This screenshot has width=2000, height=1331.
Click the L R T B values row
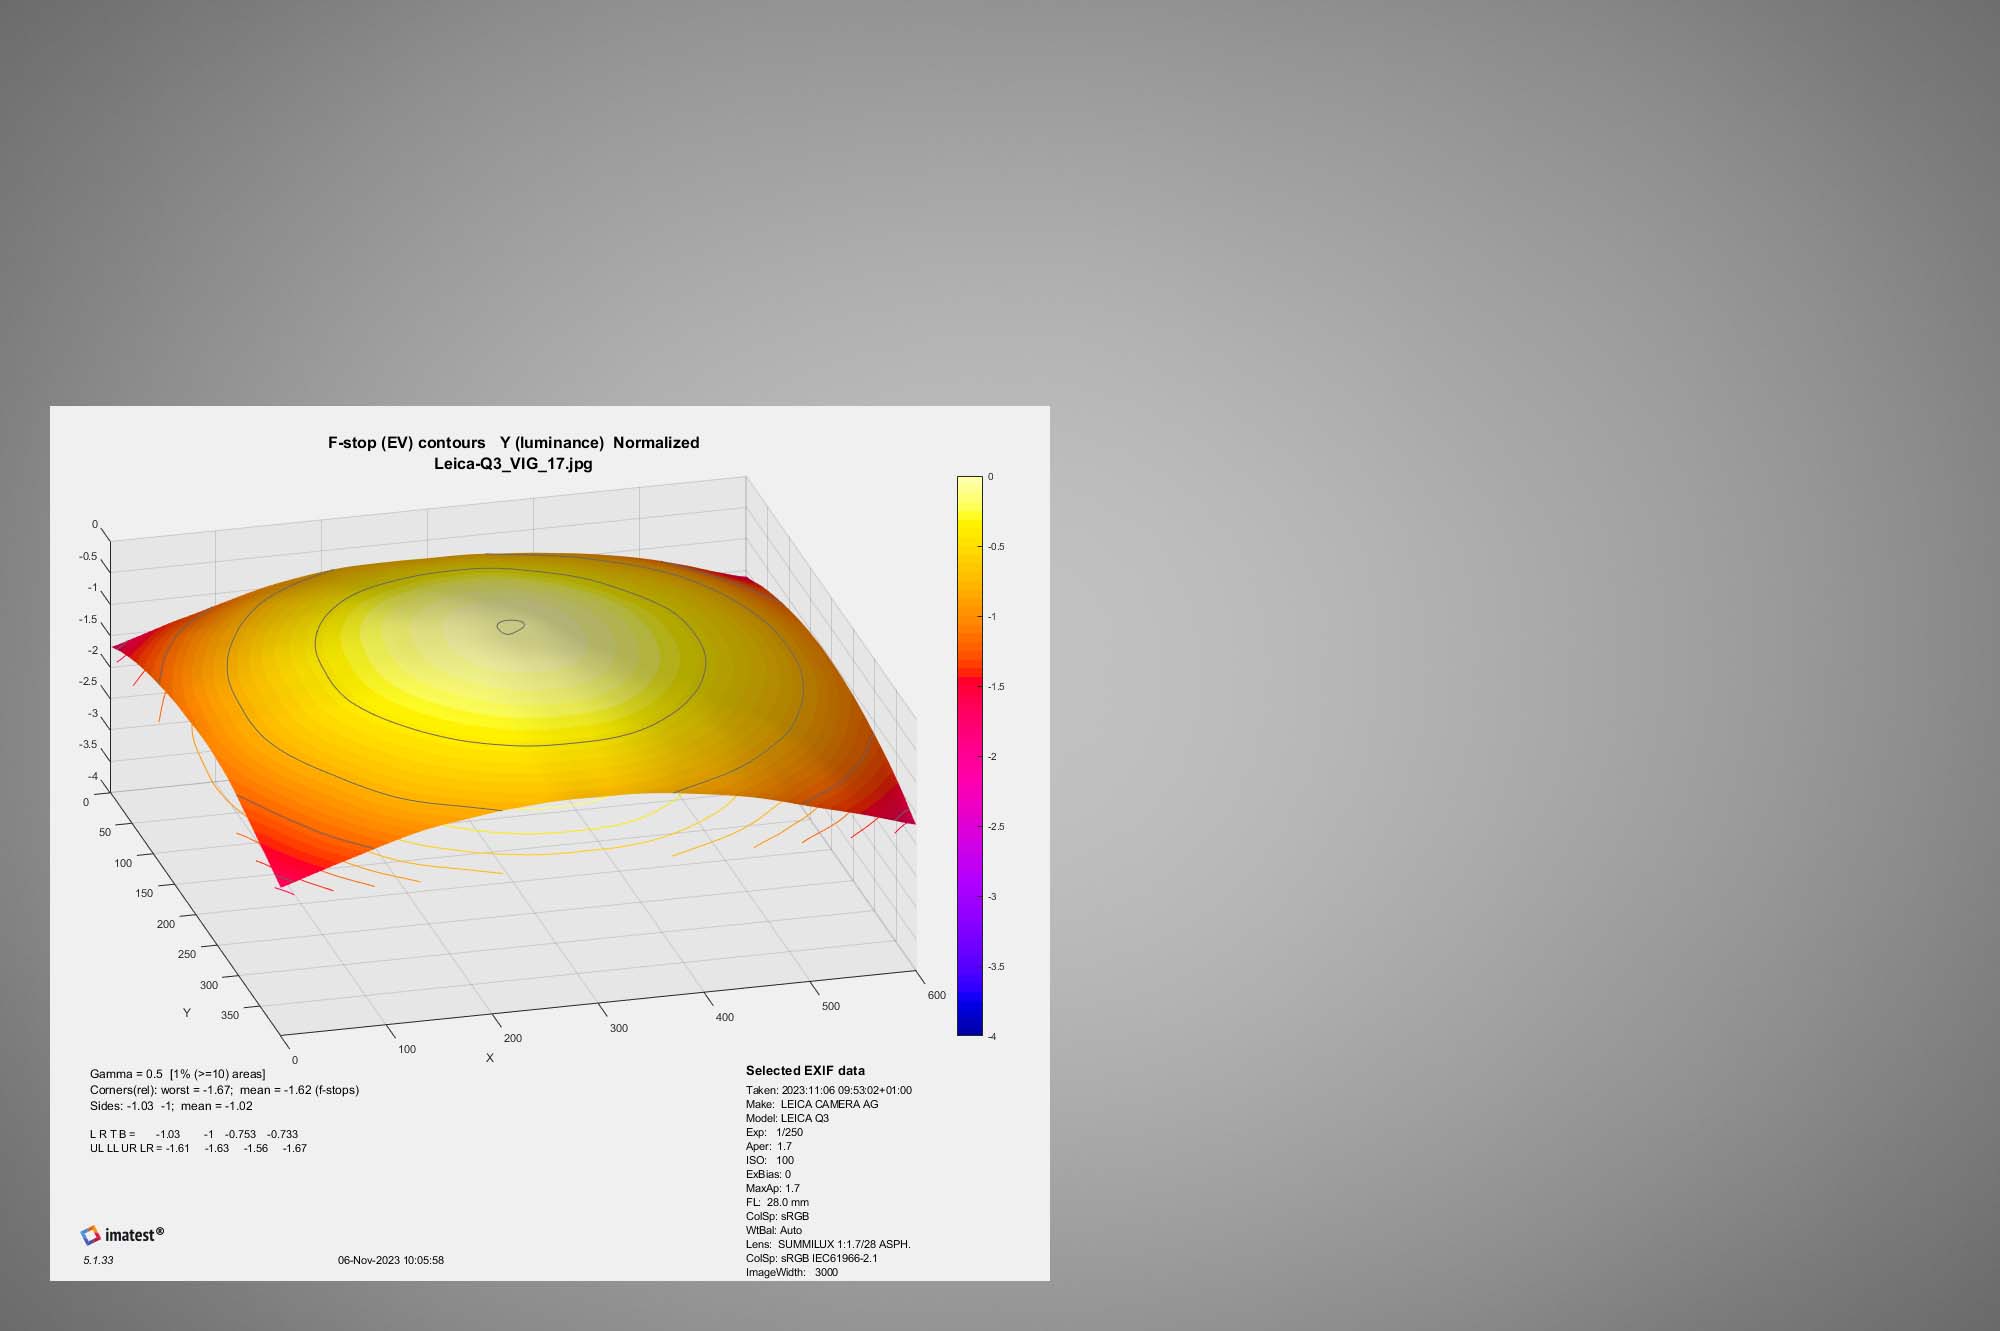194,1134
